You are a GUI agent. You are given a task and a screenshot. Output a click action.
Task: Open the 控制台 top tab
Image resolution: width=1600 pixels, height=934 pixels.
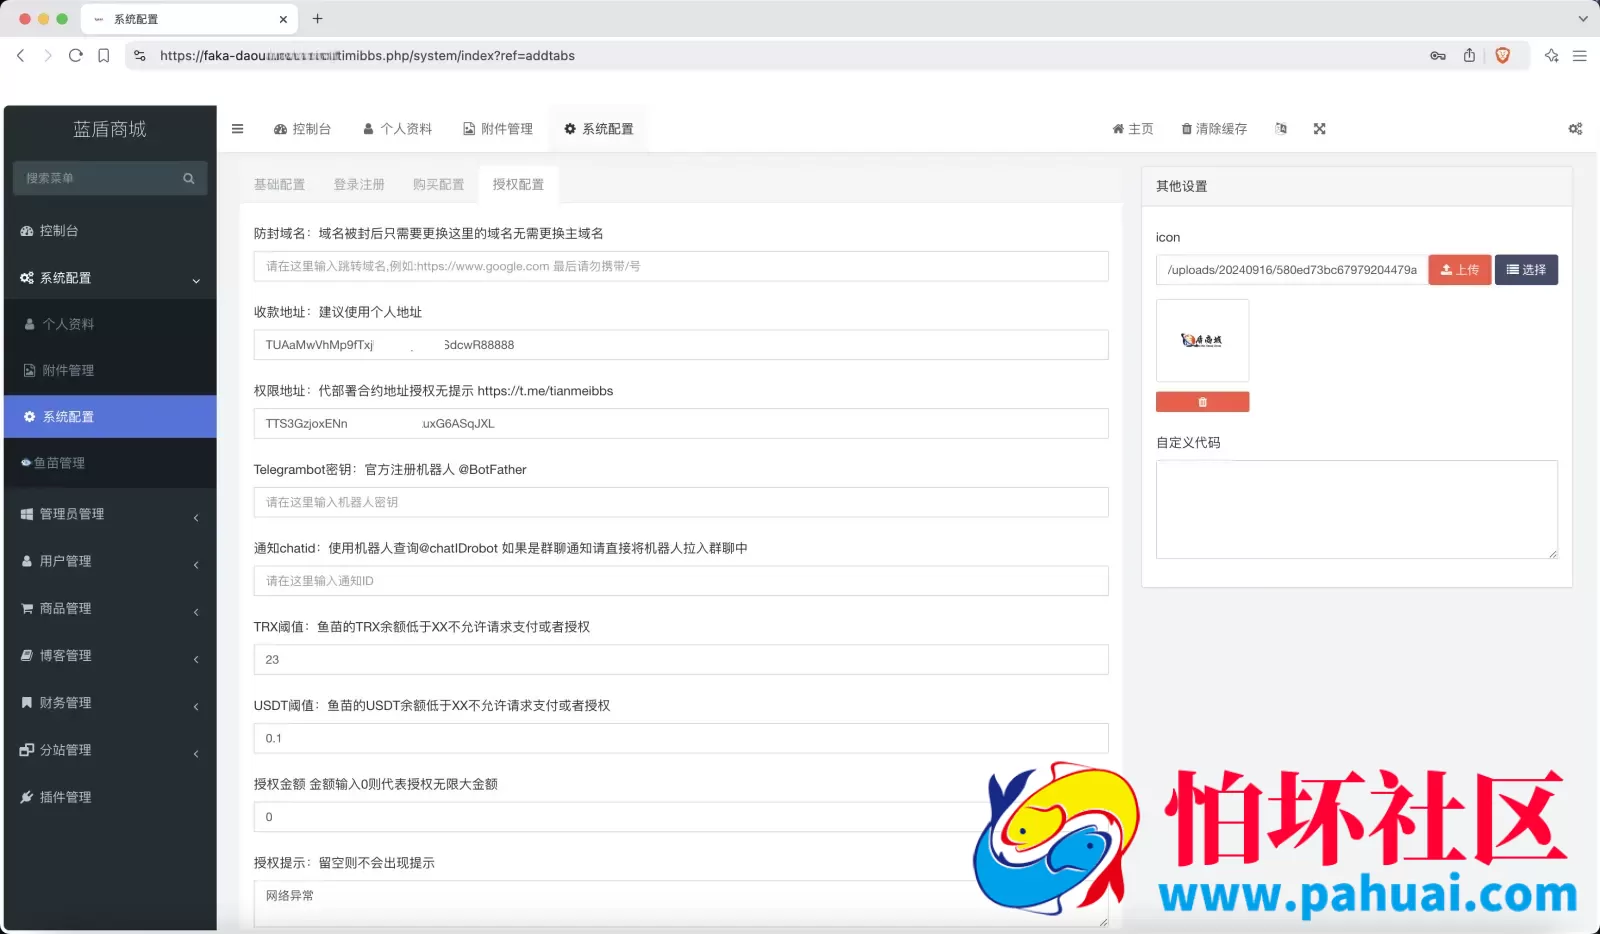[x=302, y=129]
